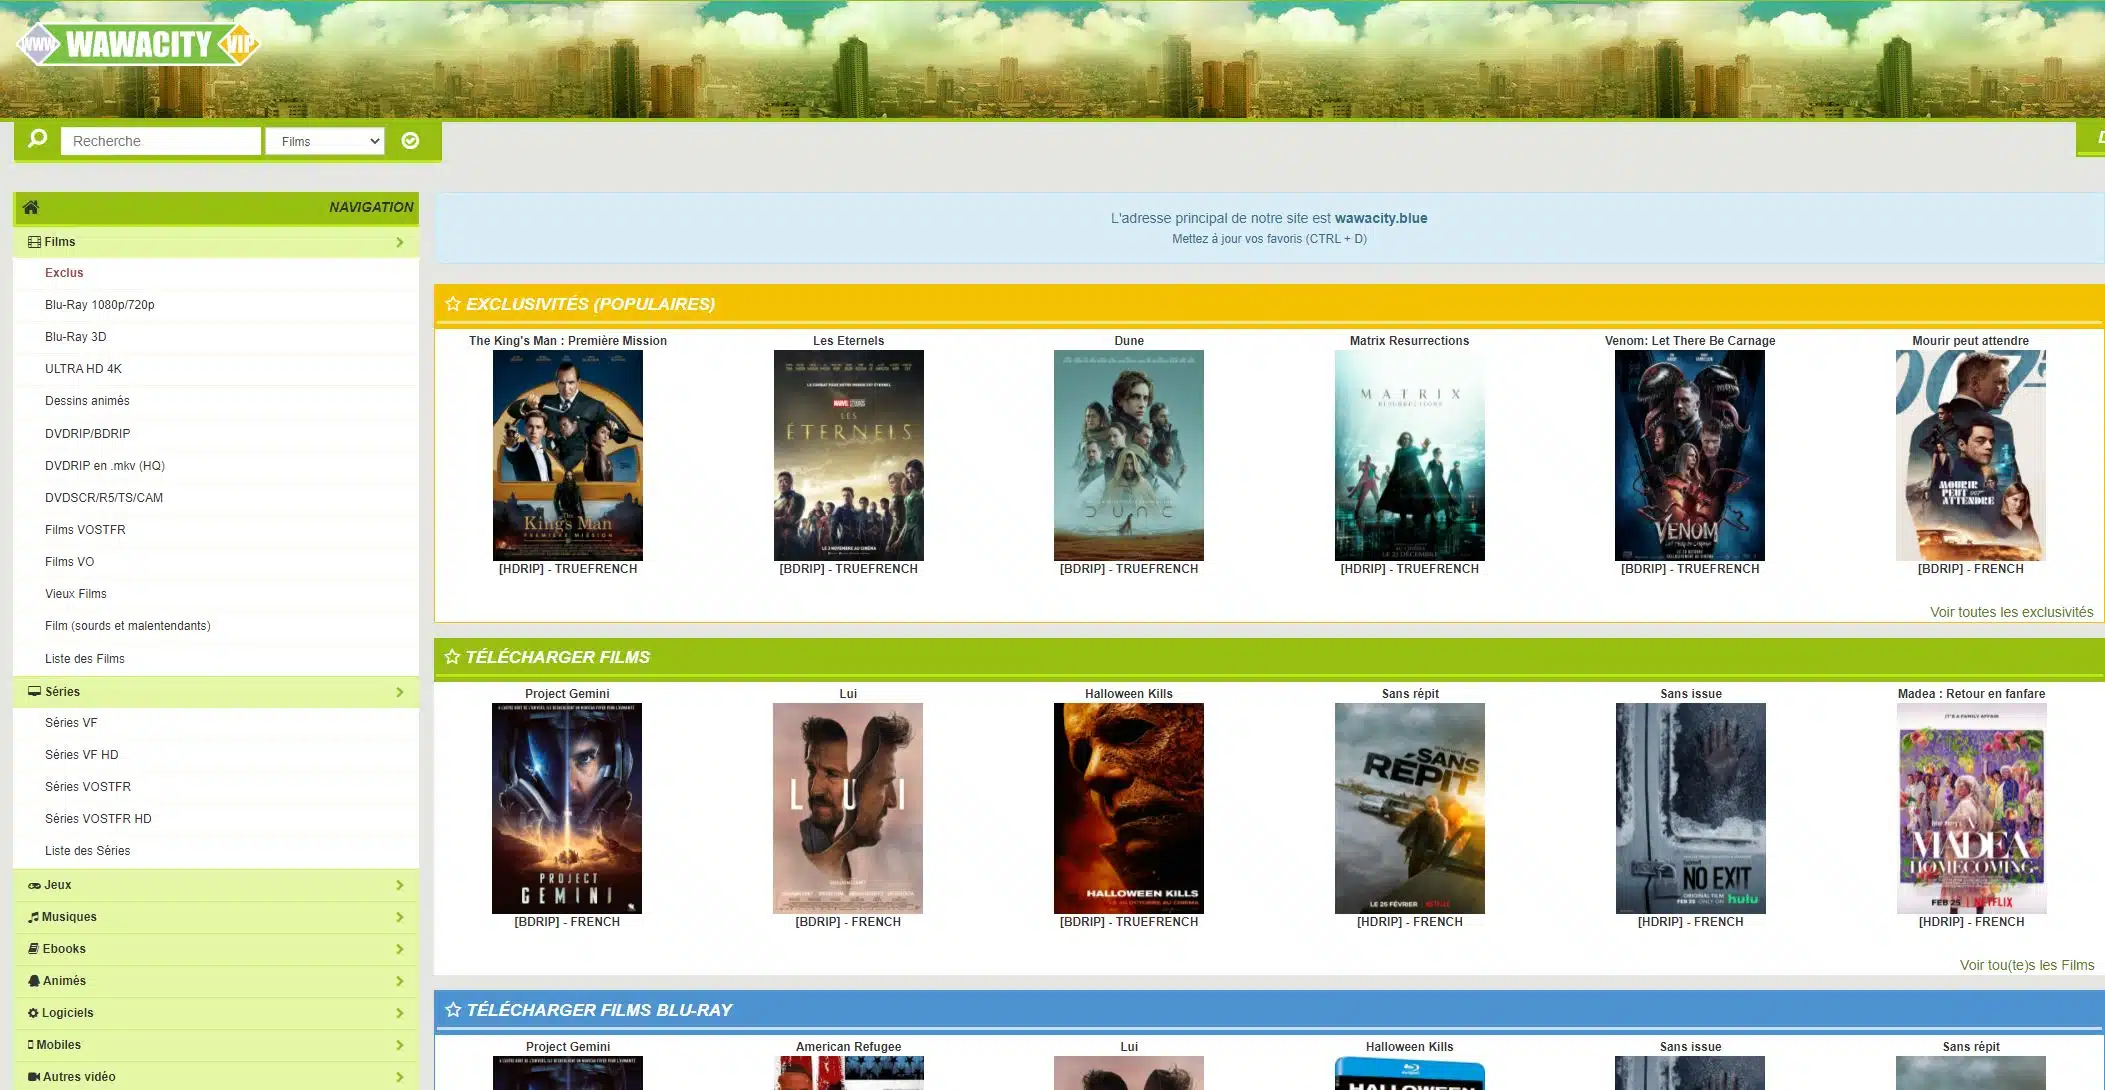Open Blu-Ray 3D category

pyautogui.click(x=75, y=337)
